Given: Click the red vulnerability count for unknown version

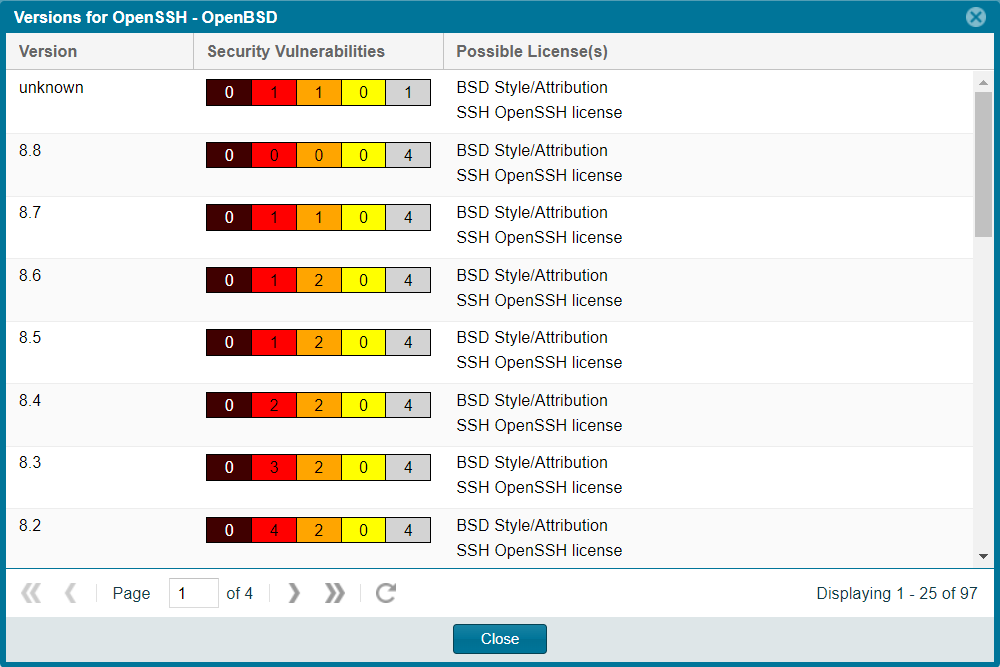Looking at the screenshot, I should click(274, 92).
